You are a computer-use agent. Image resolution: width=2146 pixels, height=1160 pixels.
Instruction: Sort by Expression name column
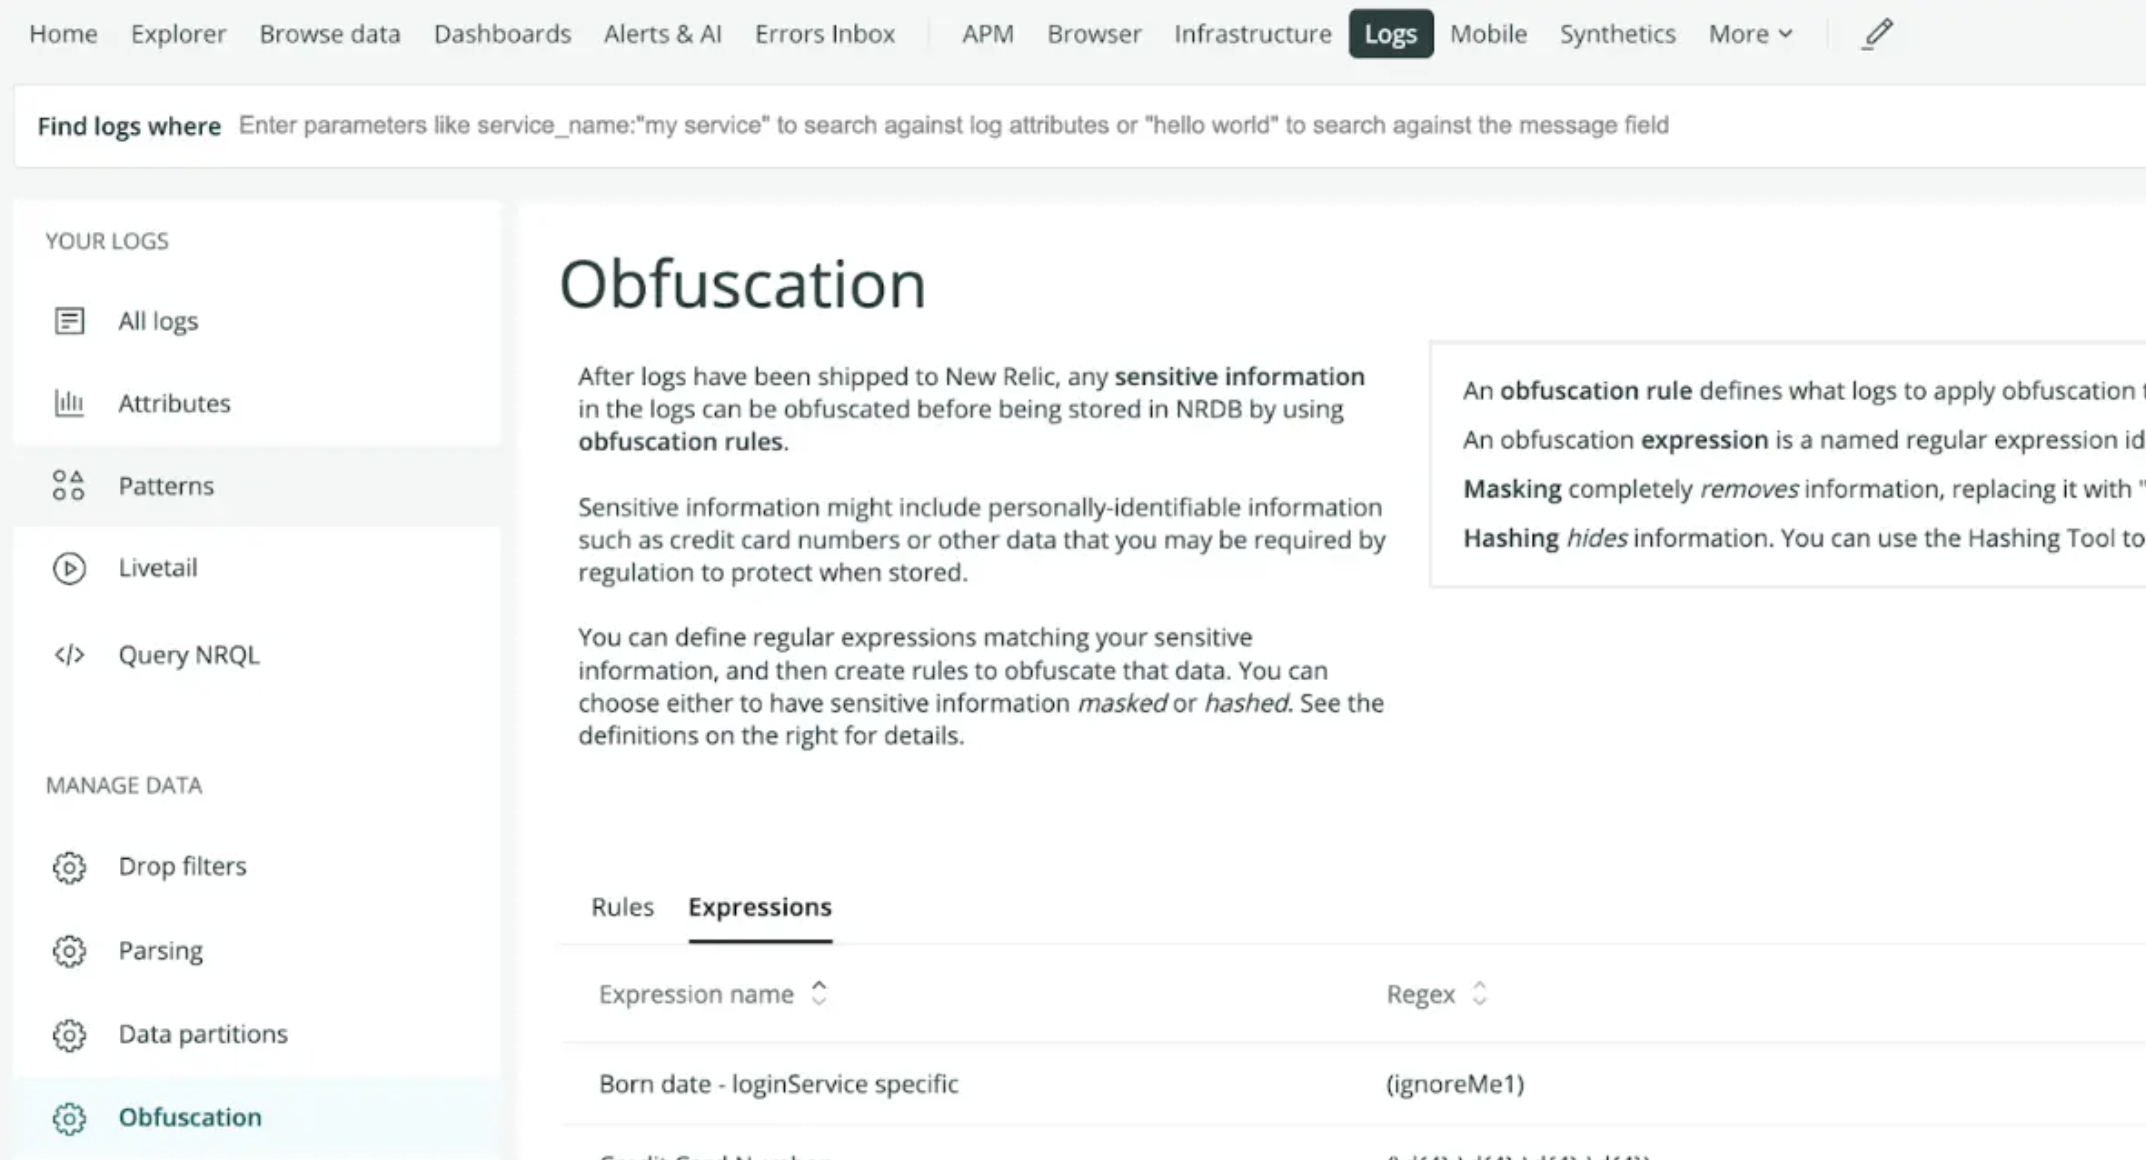coord(712,993)
